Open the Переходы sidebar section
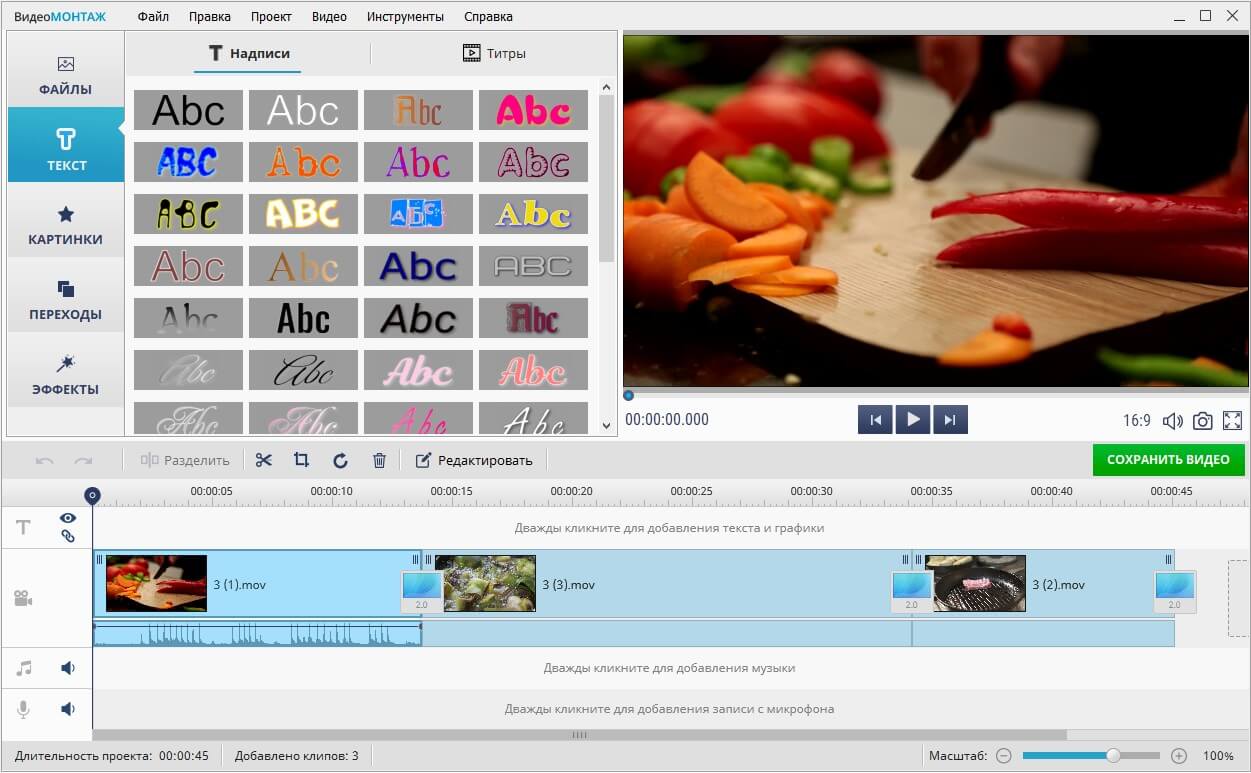 coord(66,300)
